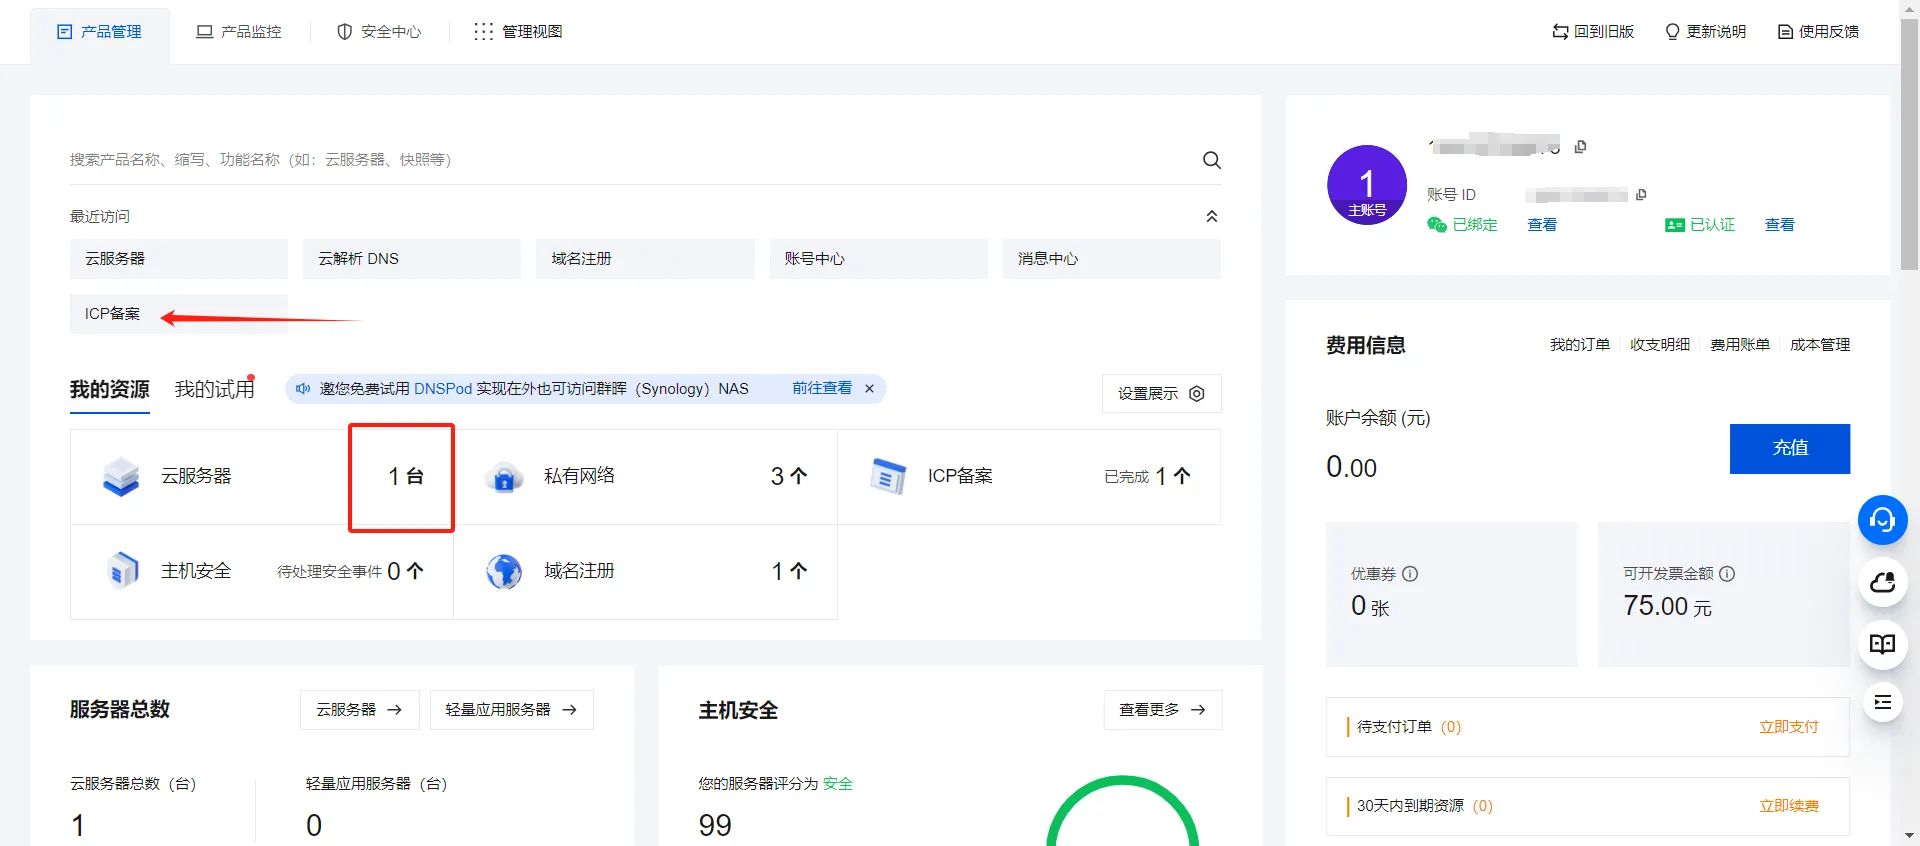Click the main account avatar
This screenshot has width=1920, height=846.
point(1366,185)
